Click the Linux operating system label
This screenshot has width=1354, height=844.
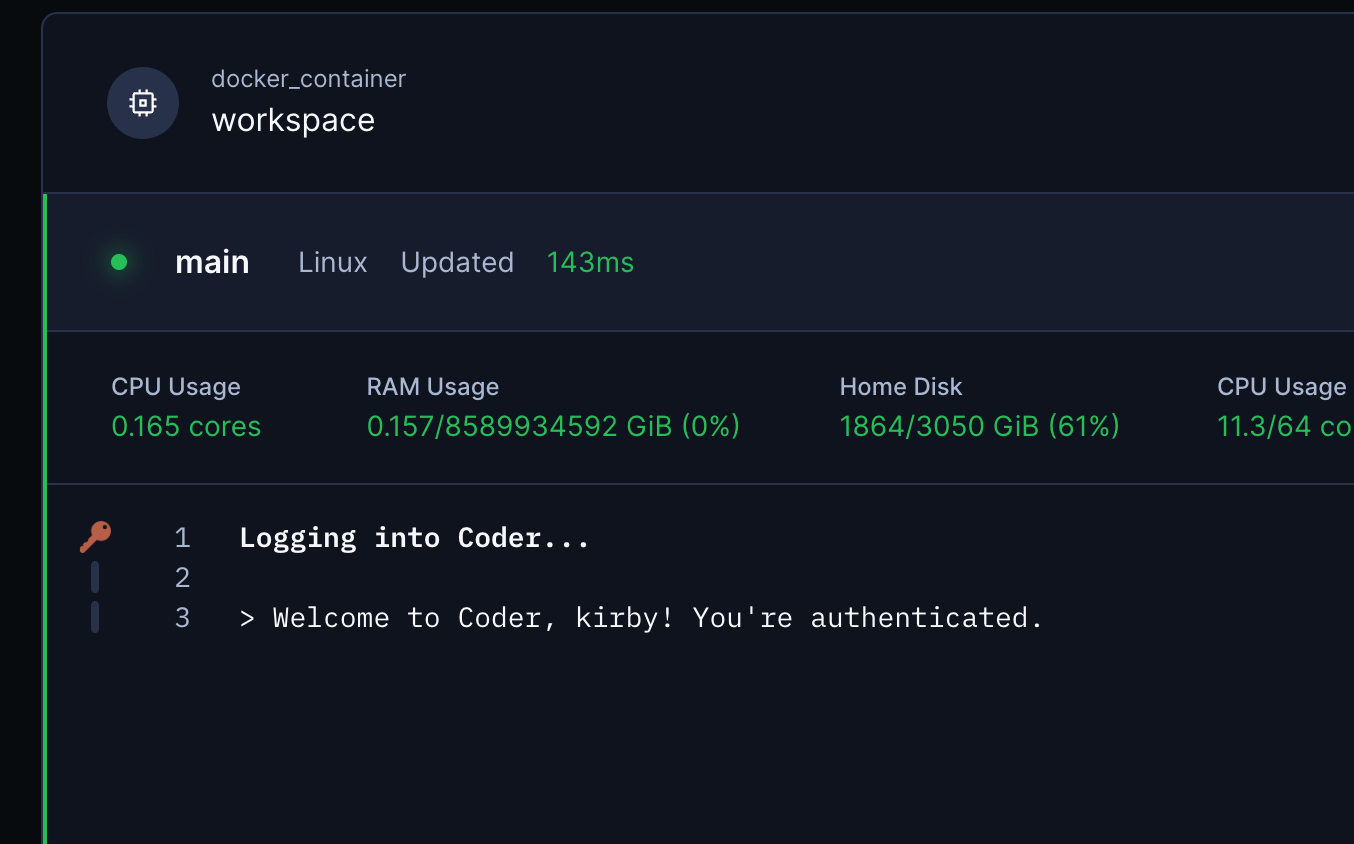pos(332,262)
